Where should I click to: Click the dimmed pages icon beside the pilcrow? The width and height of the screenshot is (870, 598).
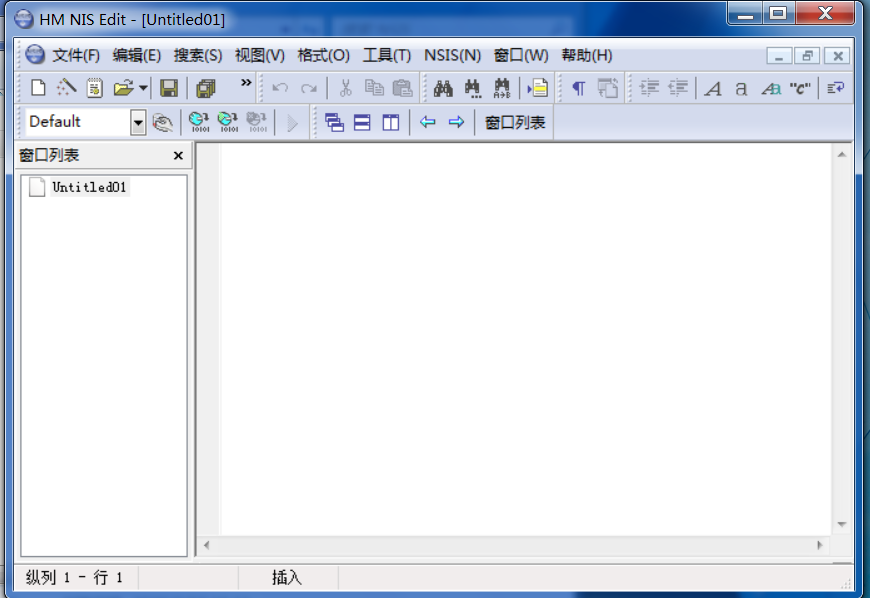point(608,88)
